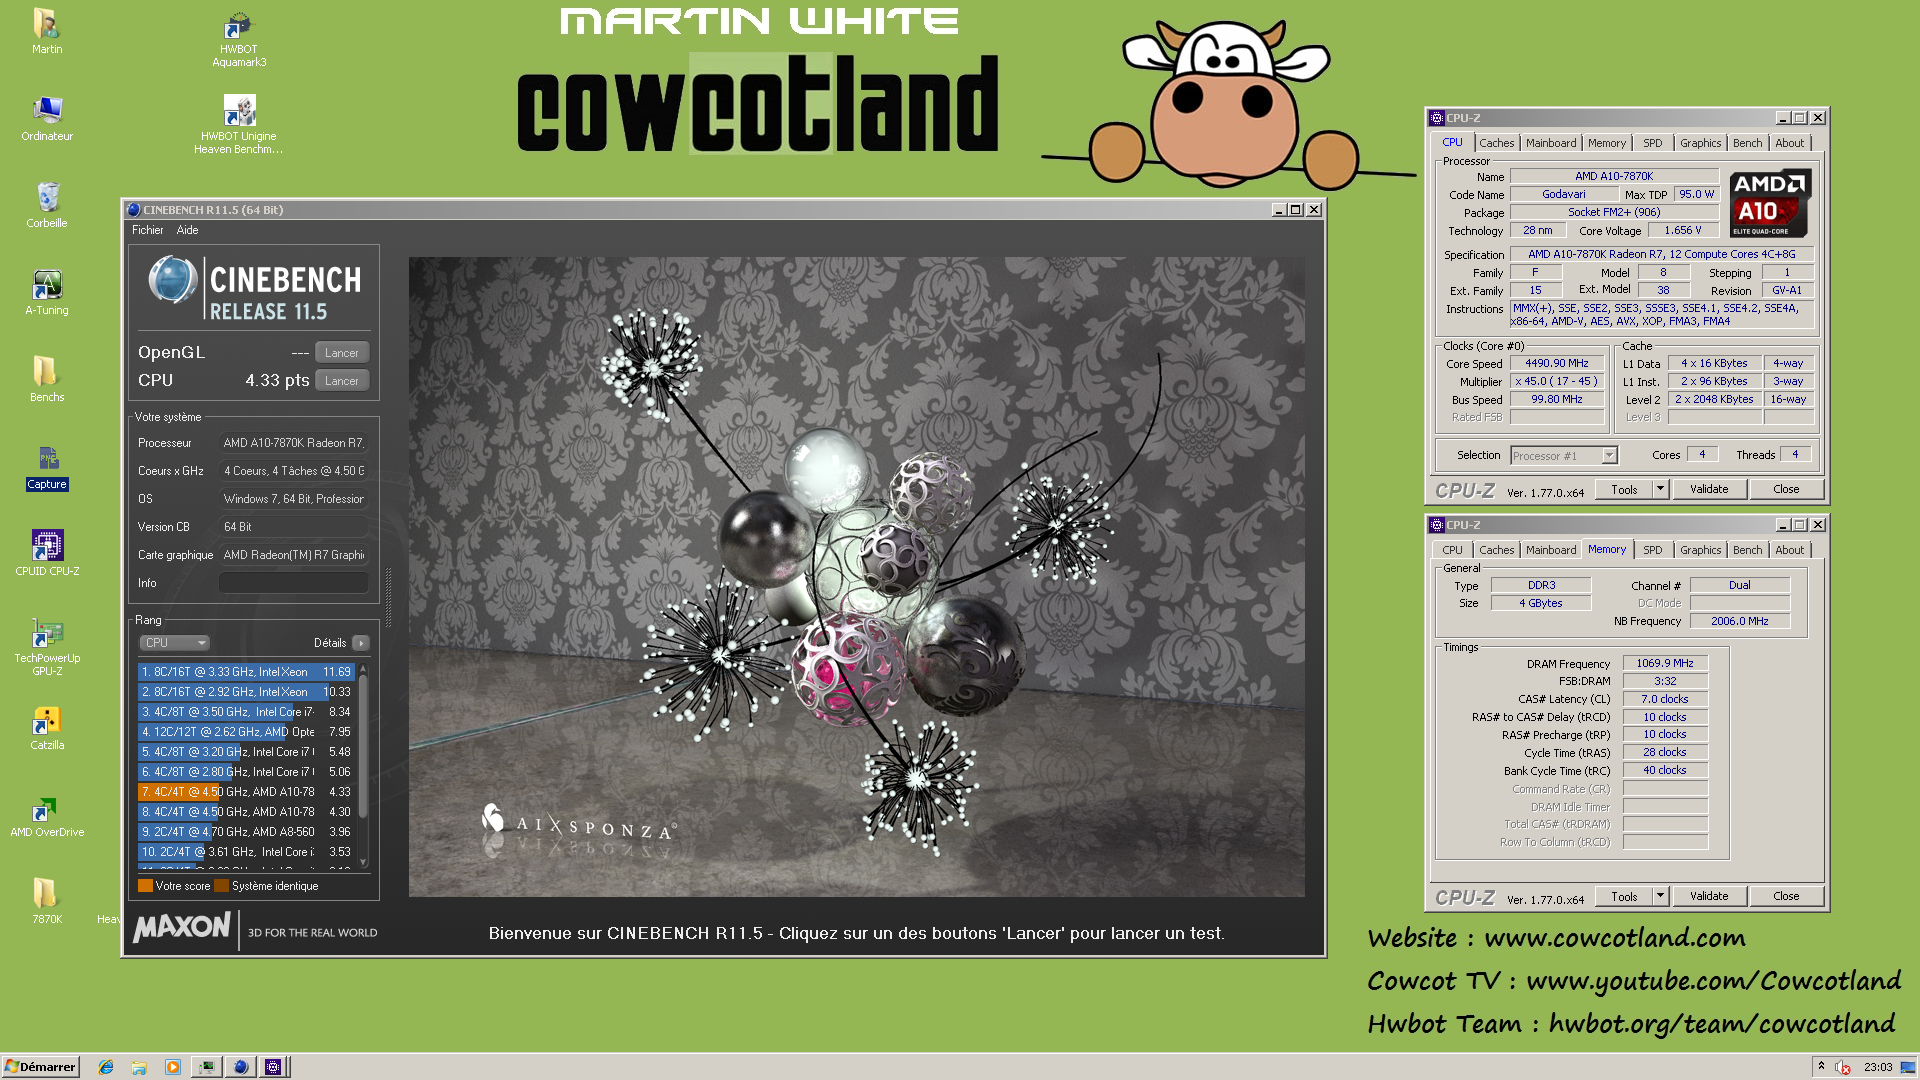Open the Corbeille recycle bin icon
This screenshot has width=1920, height=1080.
coord(47,205)
